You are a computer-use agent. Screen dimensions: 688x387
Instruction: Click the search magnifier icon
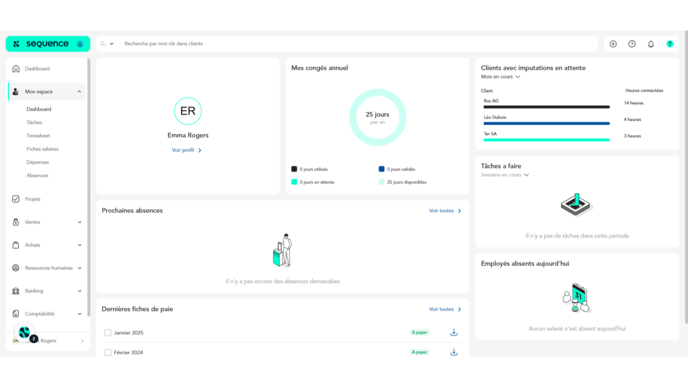coord(103,44)
